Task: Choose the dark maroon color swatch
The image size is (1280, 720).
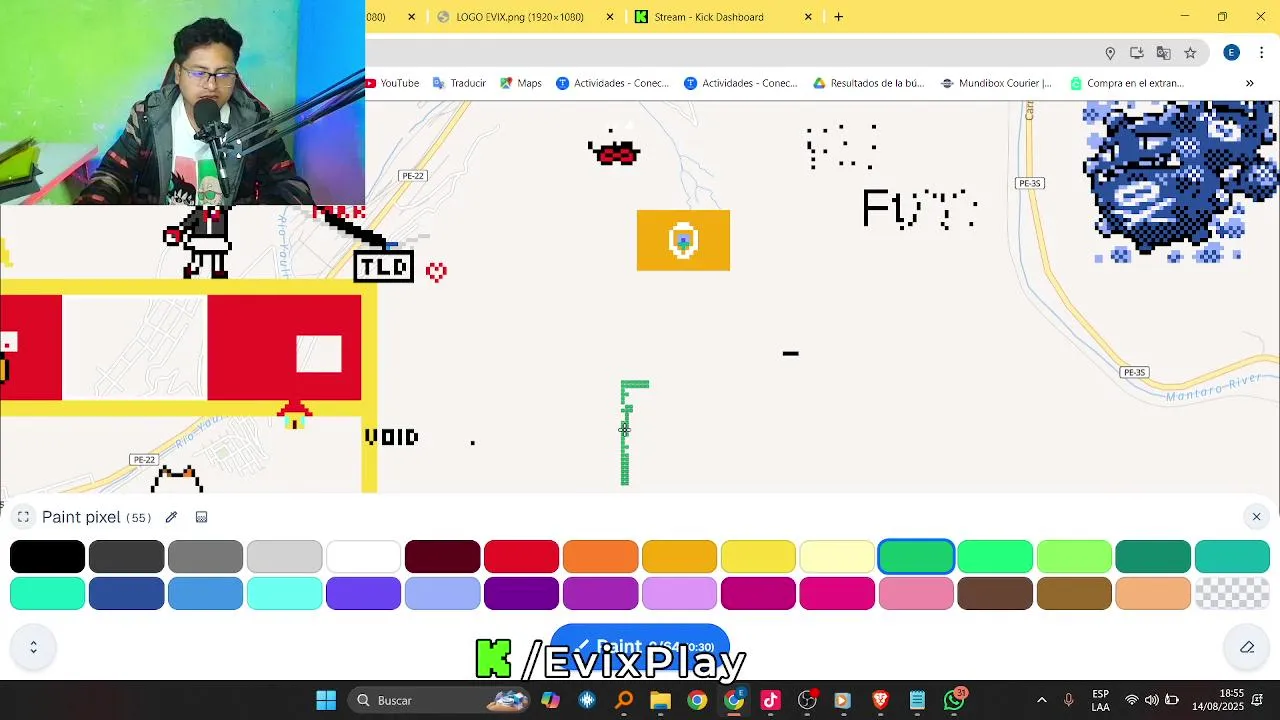Action: pyautogui.click(x=442, y=557)
